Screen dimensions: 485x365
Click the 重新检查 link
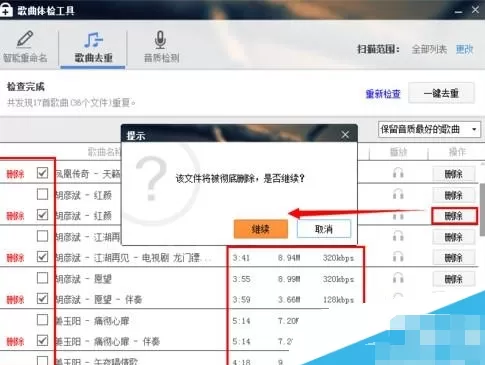coord(383,94)
